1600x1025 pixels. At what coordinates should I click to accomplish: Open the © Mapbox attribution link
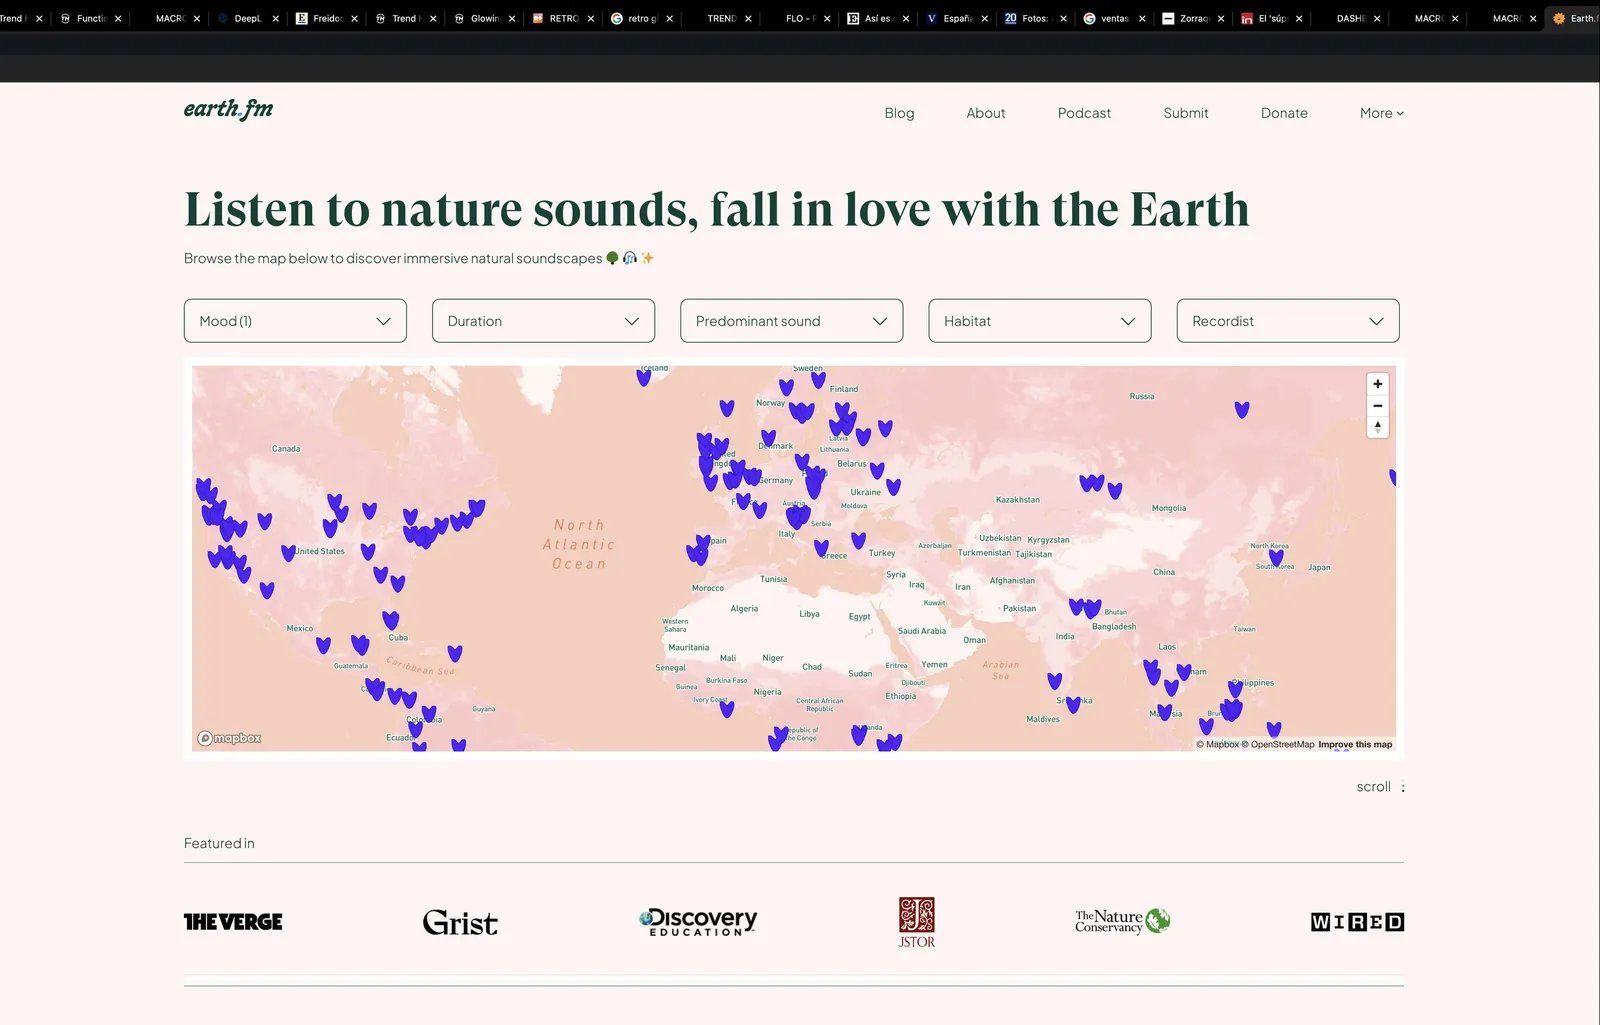coord(1217,744)
